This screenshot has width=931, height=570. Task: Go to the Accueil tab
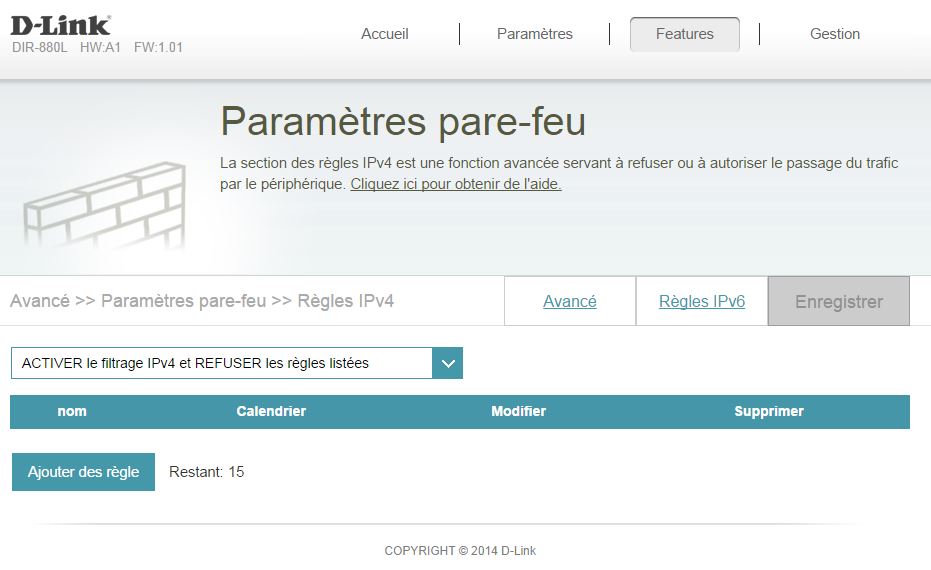pos(384,34)
